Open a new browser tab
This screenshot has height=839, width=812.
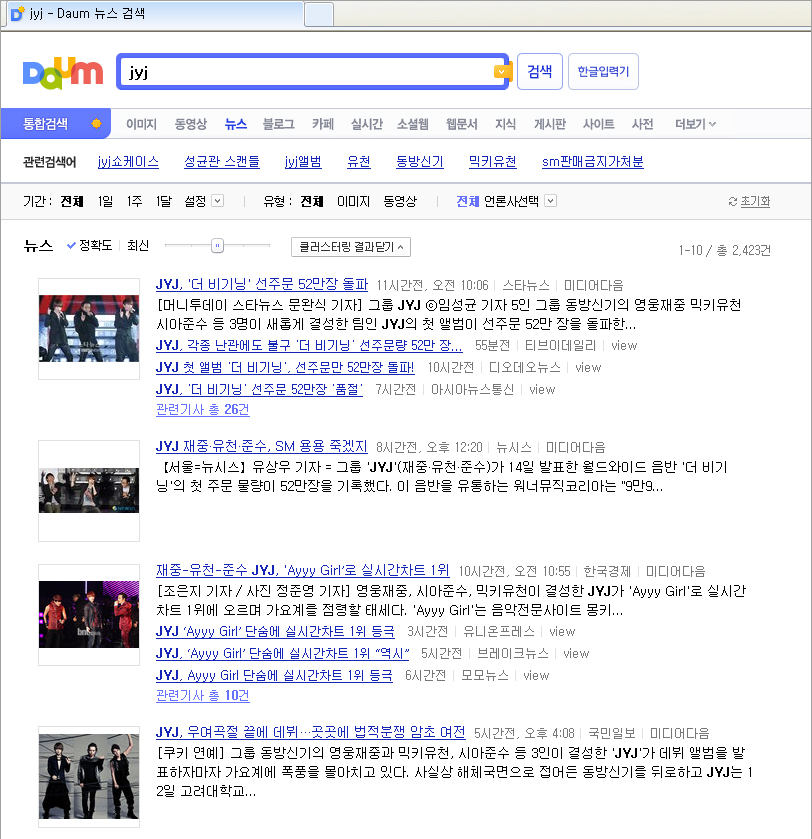(x=319, y=14)
